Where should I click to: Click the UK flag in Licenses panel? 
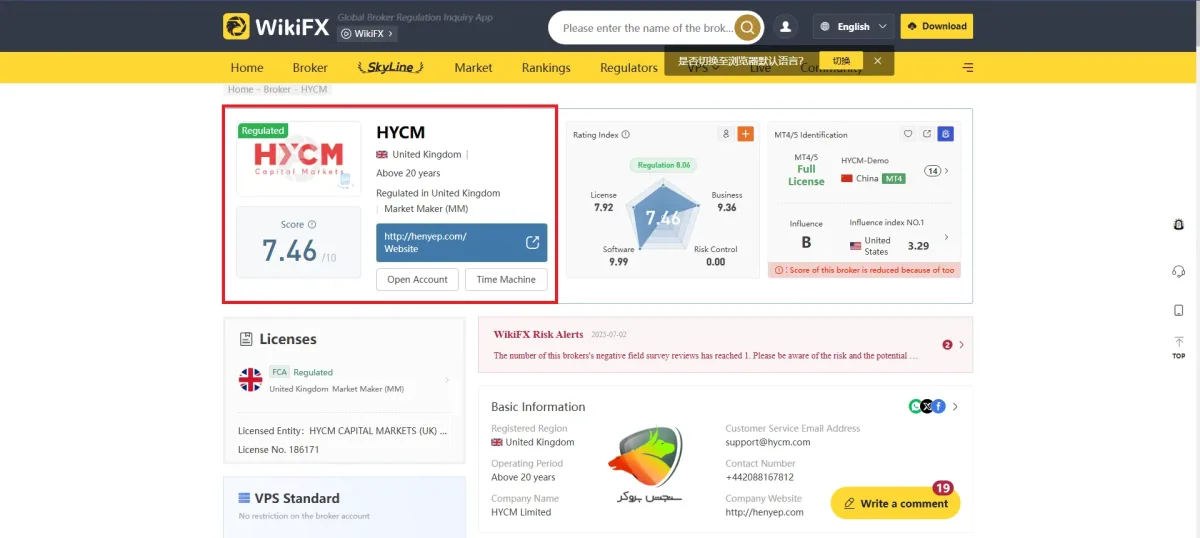(x=250, y=380)
